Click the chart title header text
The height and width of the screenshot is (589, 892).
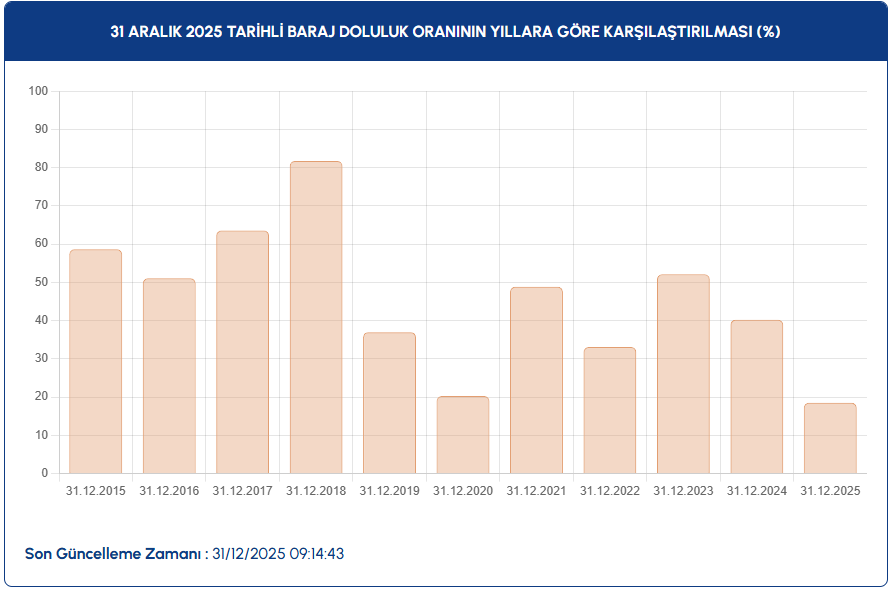[x=445, y=31]
